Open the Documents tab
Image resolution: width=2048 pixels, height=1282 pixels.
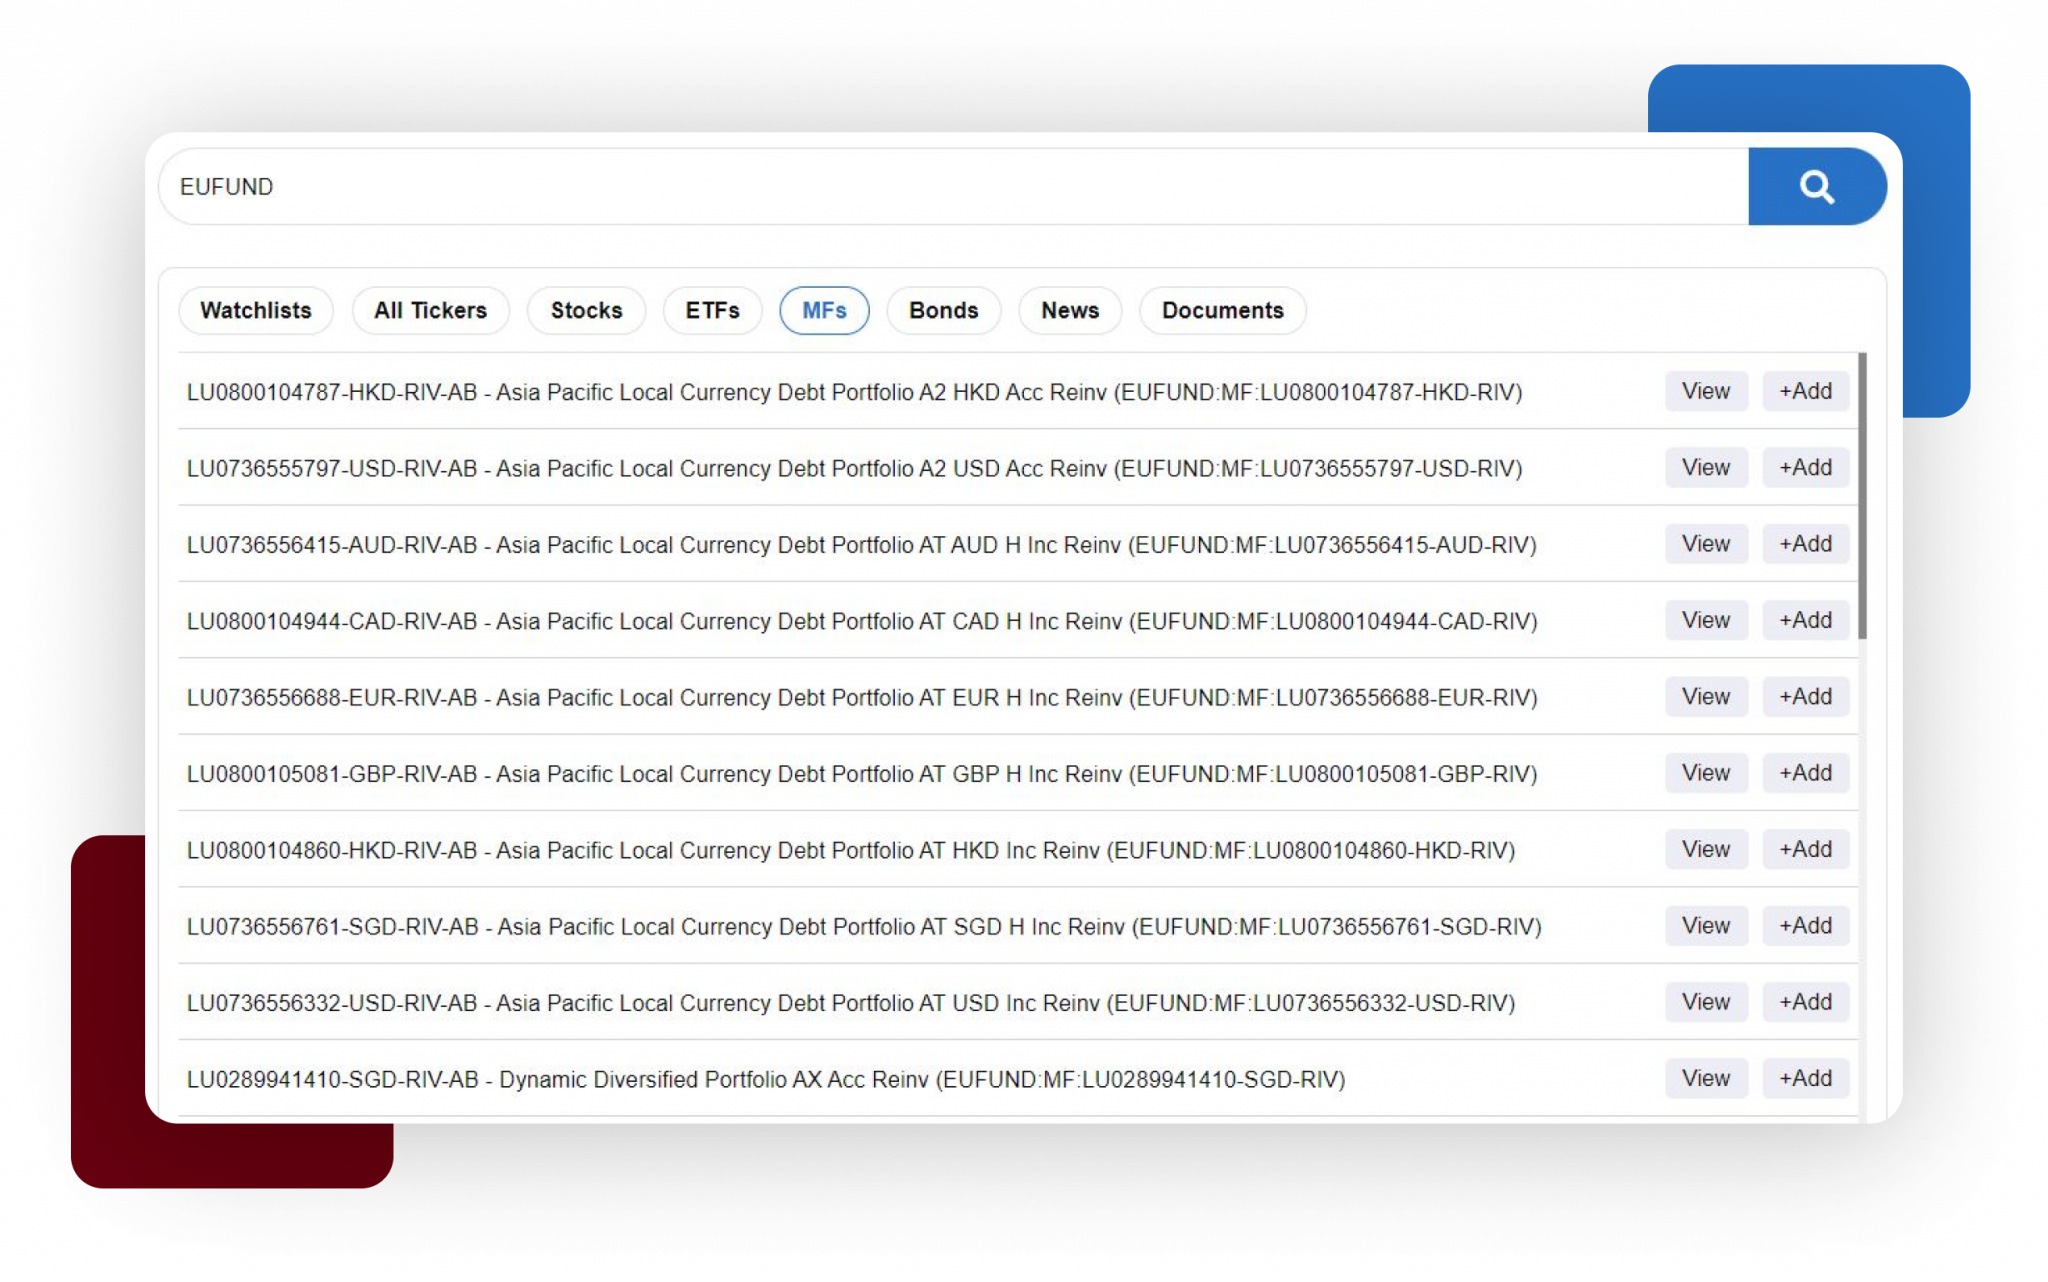pos(1222,310)
